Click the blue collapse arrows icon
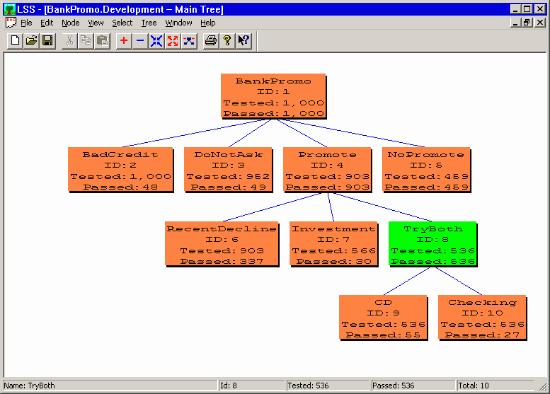 click(x=156, y=41)
